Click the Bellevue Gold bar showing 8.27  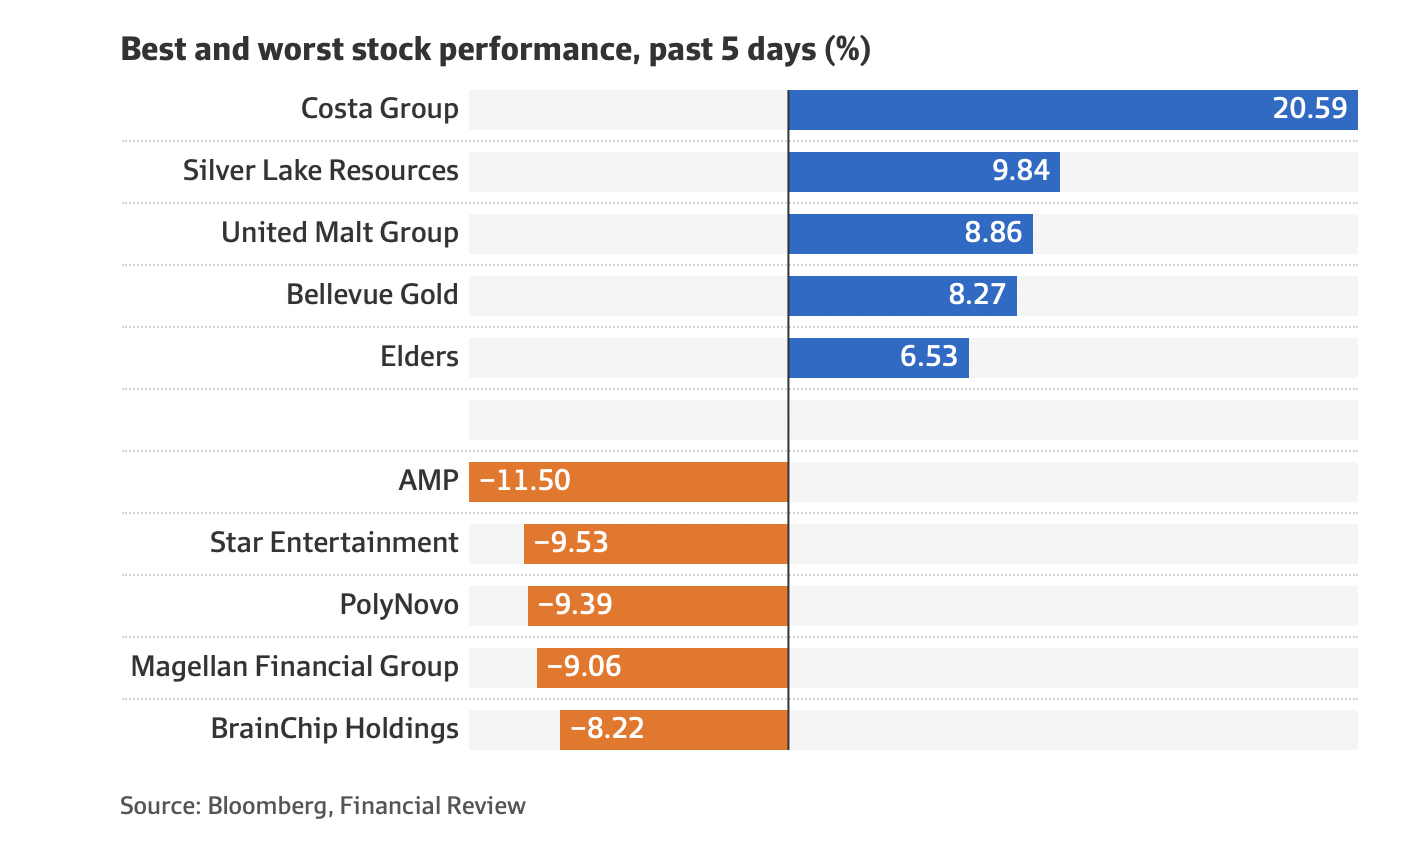click(902, 295)
